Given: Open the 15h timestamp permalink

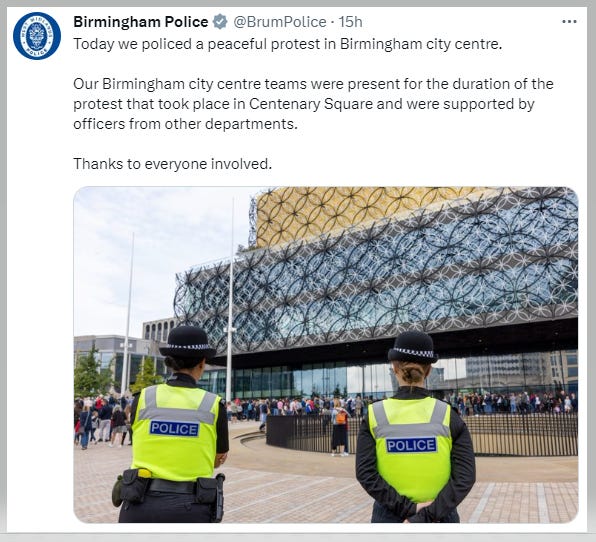Looking at the screenshot, I should tap(350, 22).
